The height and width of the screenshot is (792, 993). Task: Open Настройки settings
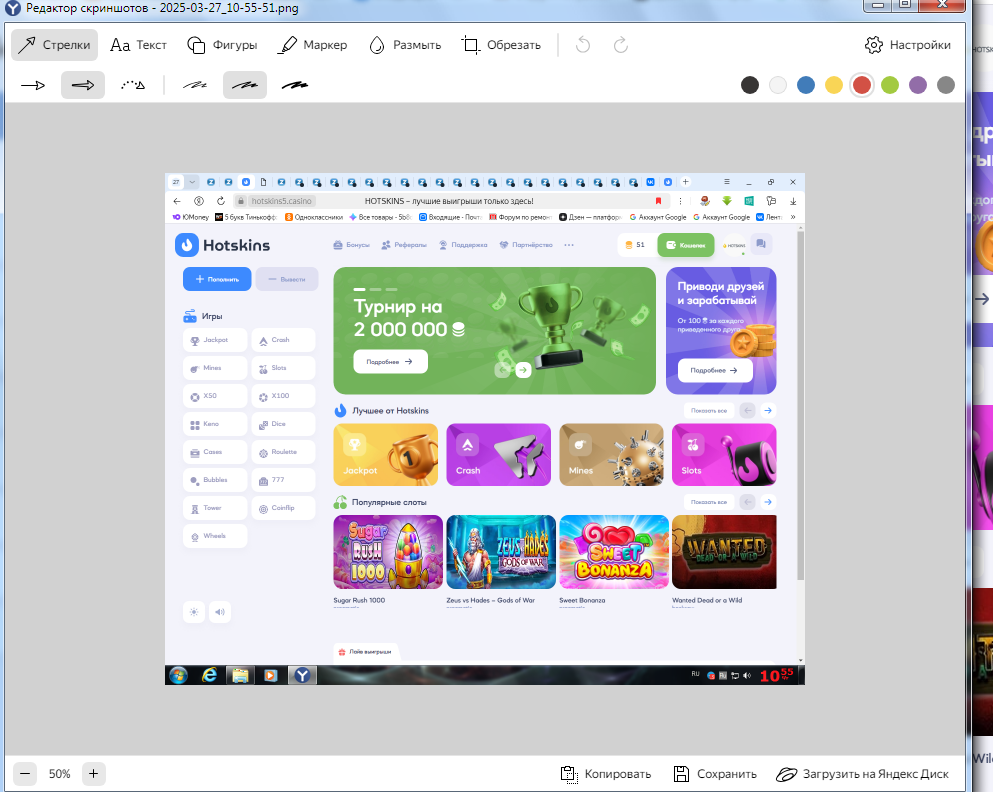coord(908,45)
